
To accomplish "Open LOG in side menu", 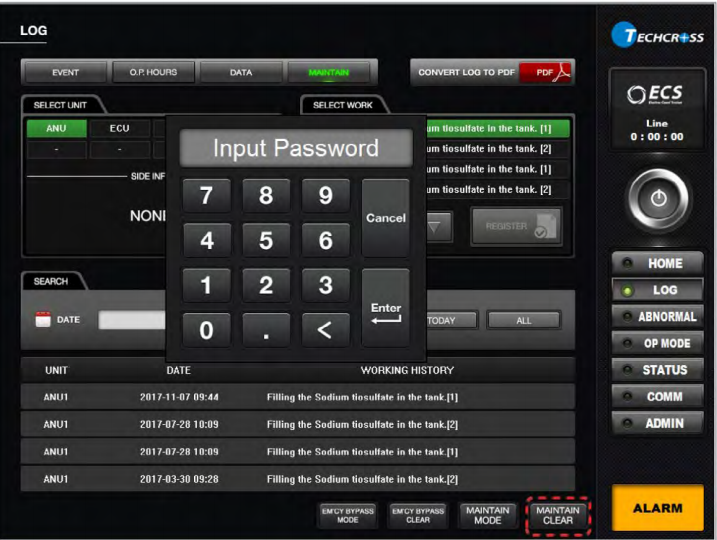I will pos(658,289).
